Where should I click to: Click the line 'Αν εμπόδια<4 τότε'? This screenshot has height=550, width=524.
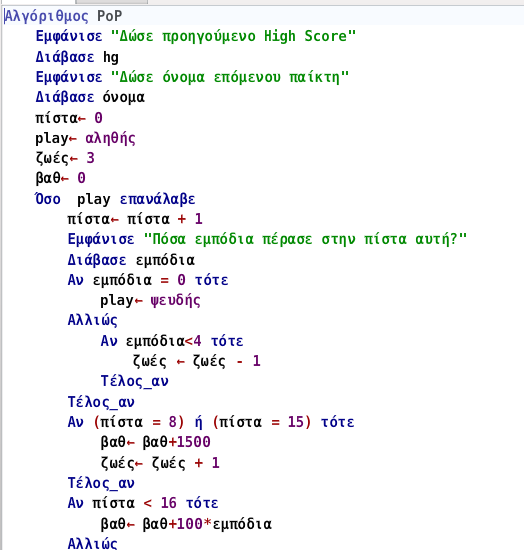172,341
